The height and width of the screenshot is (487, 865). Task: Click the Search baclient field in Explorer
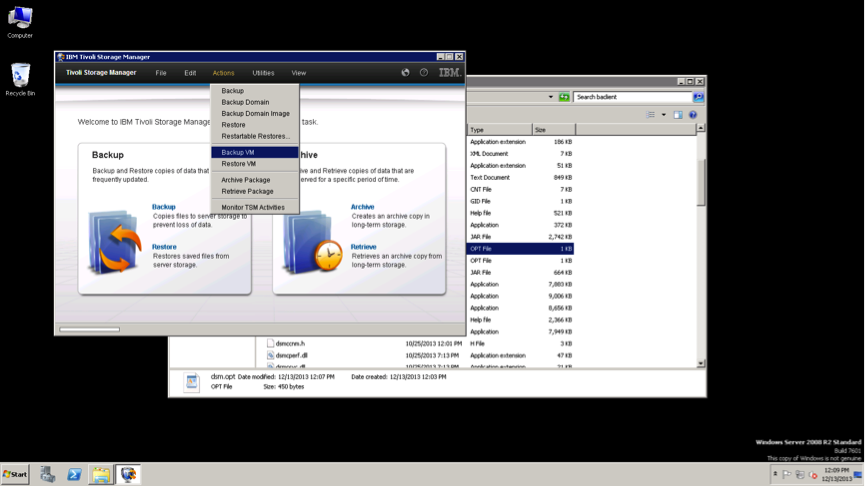(x=632, y=97)
